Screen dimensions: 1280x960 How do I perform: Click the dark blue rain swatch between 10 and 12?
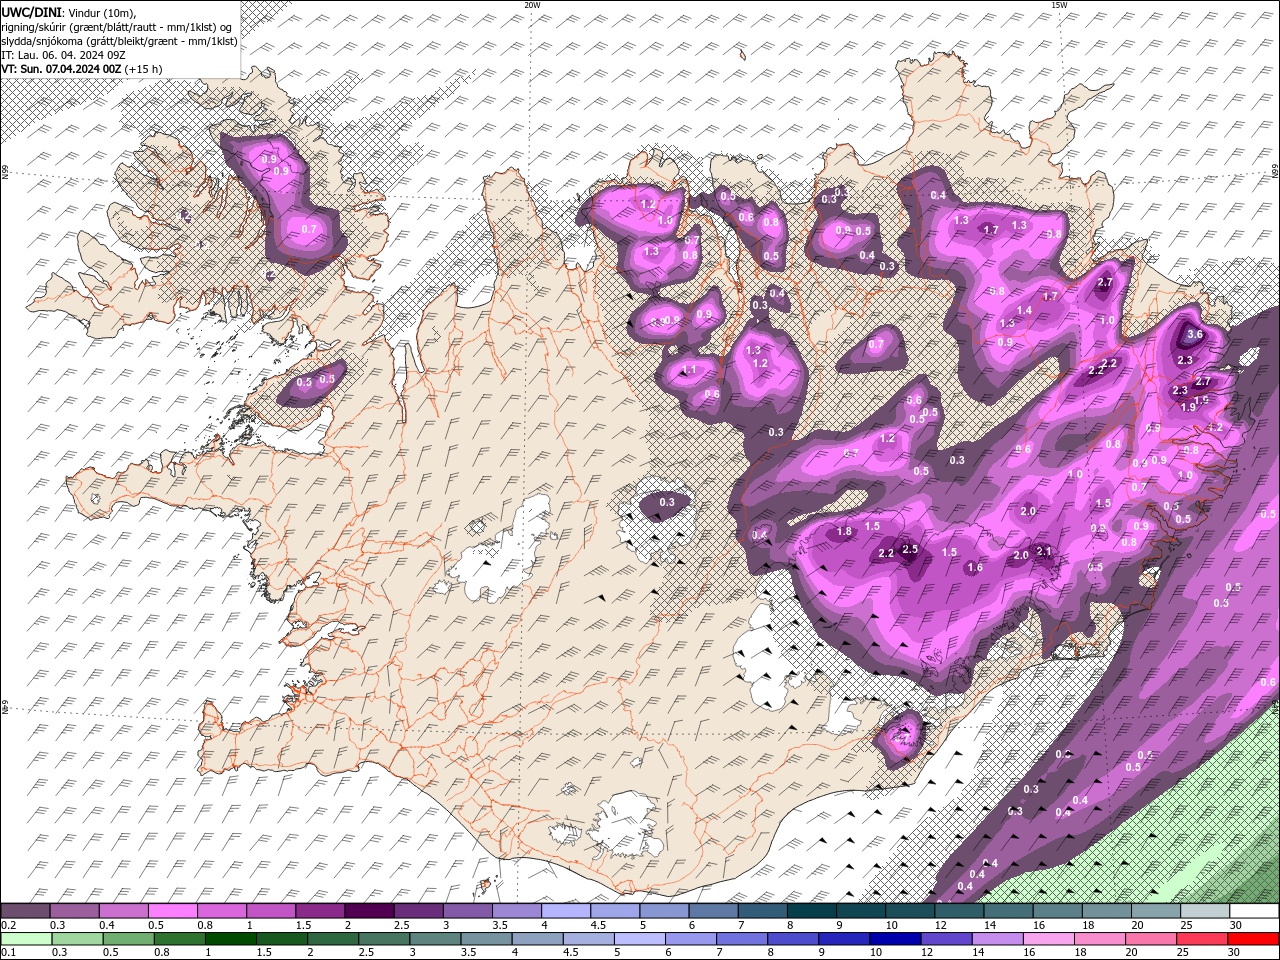[894, 939]
